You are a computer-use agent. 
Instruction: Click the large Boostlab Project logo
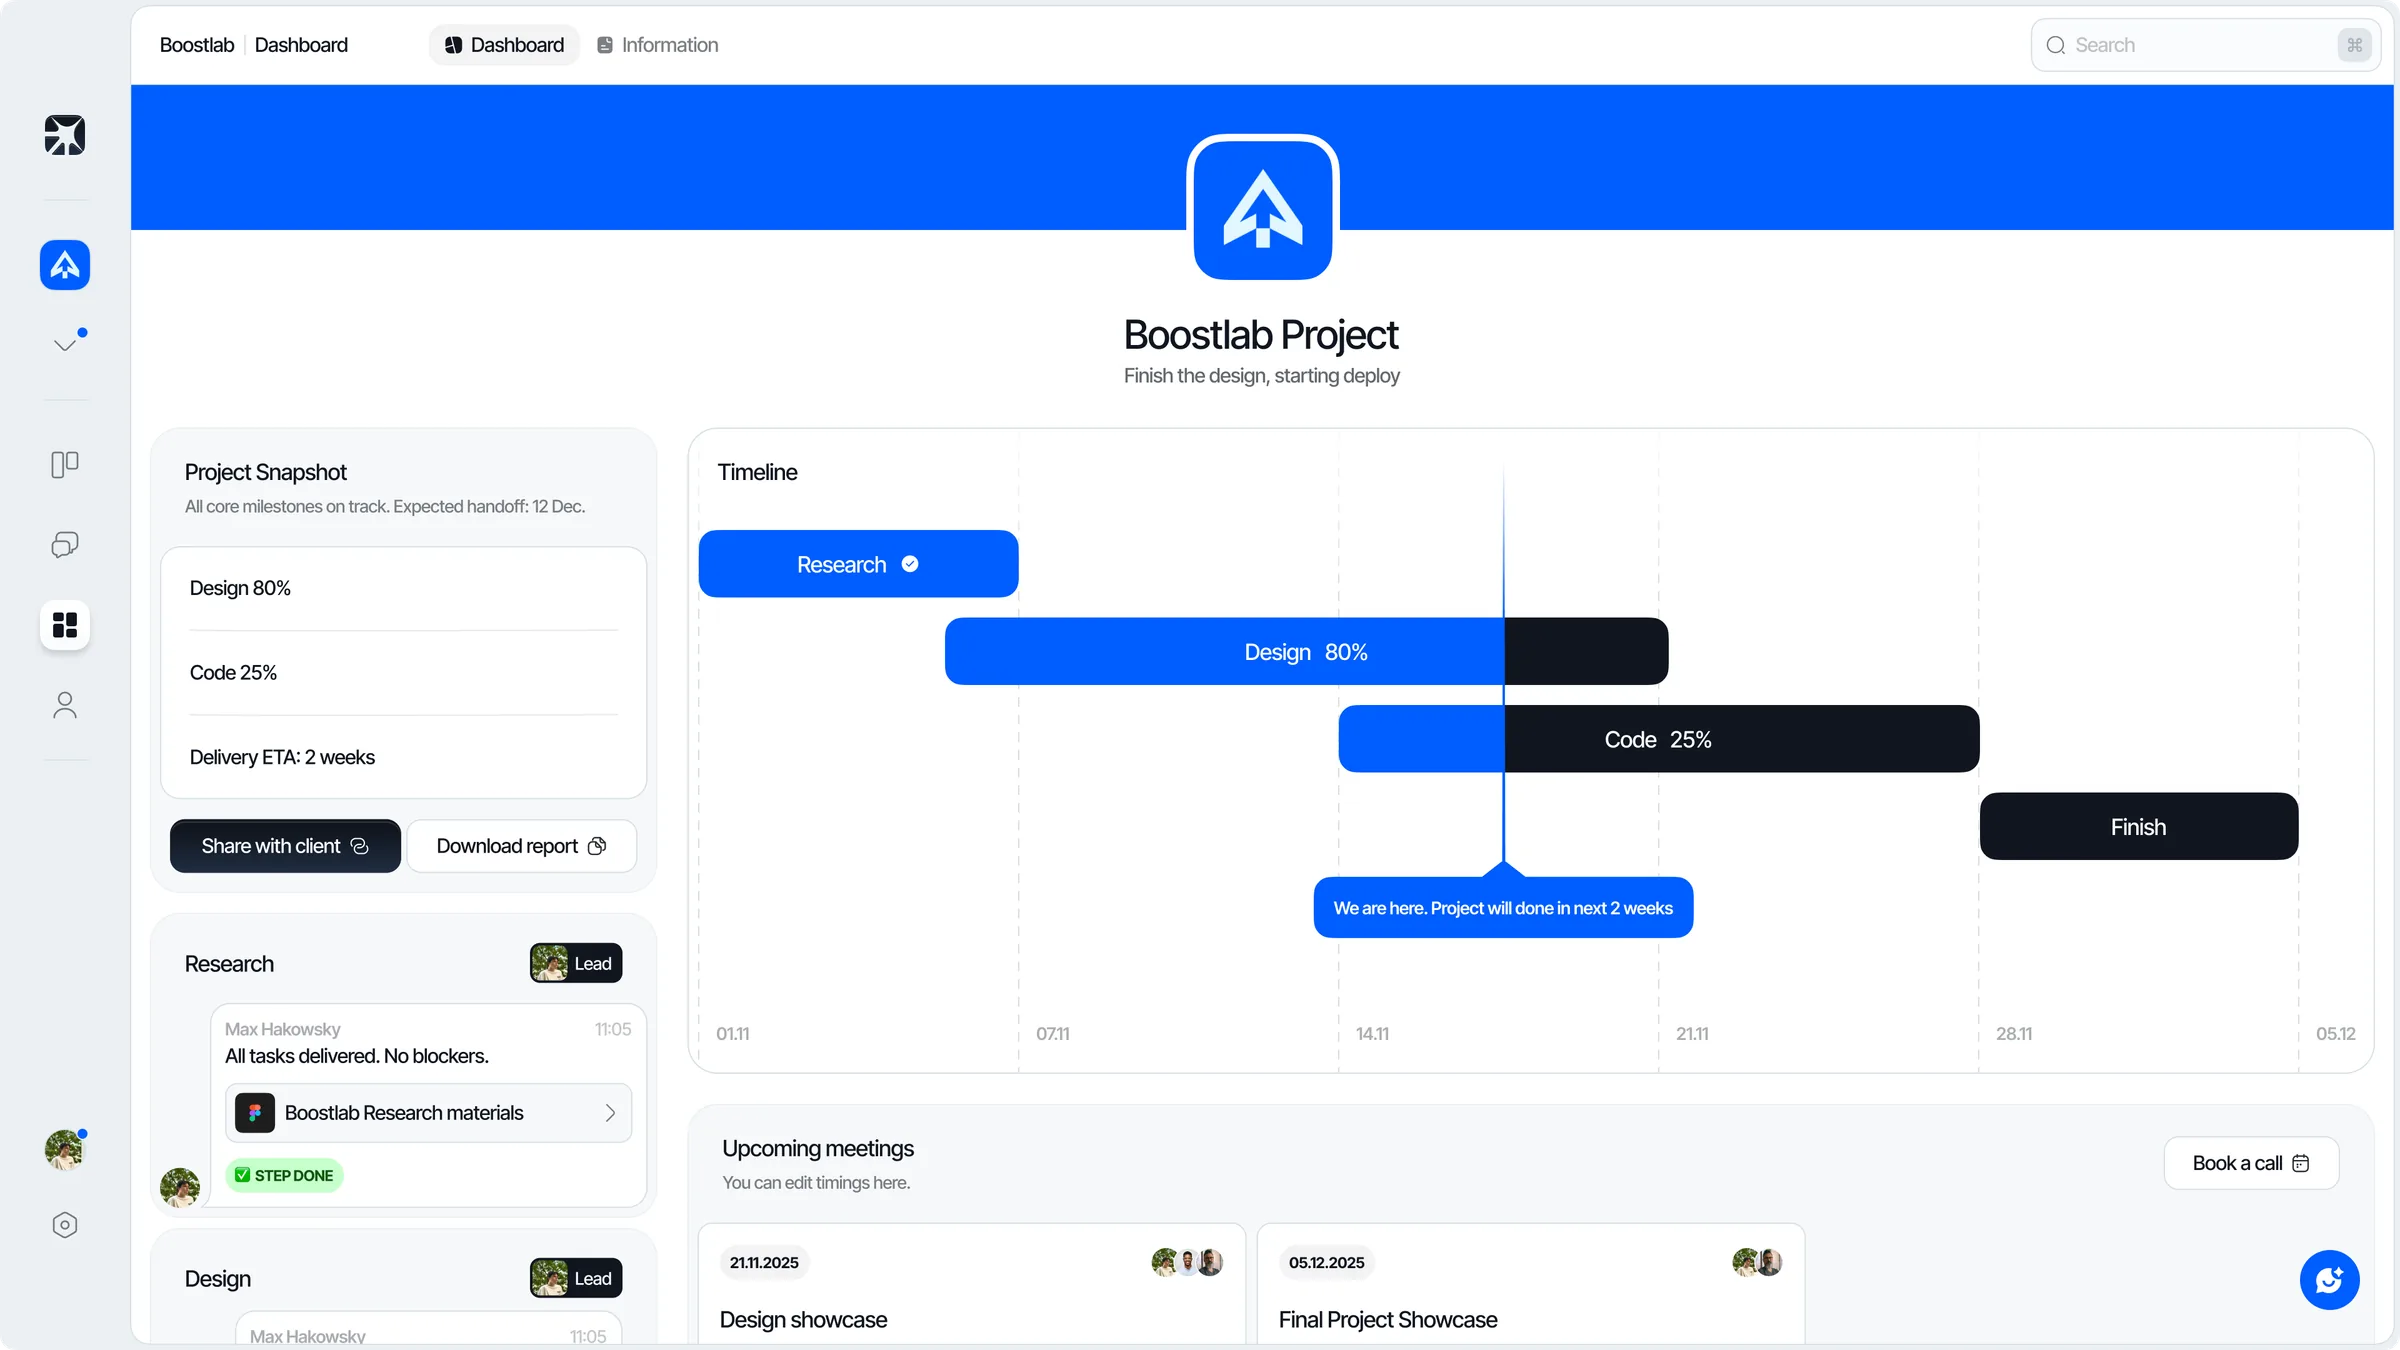tap(1263, 208)
